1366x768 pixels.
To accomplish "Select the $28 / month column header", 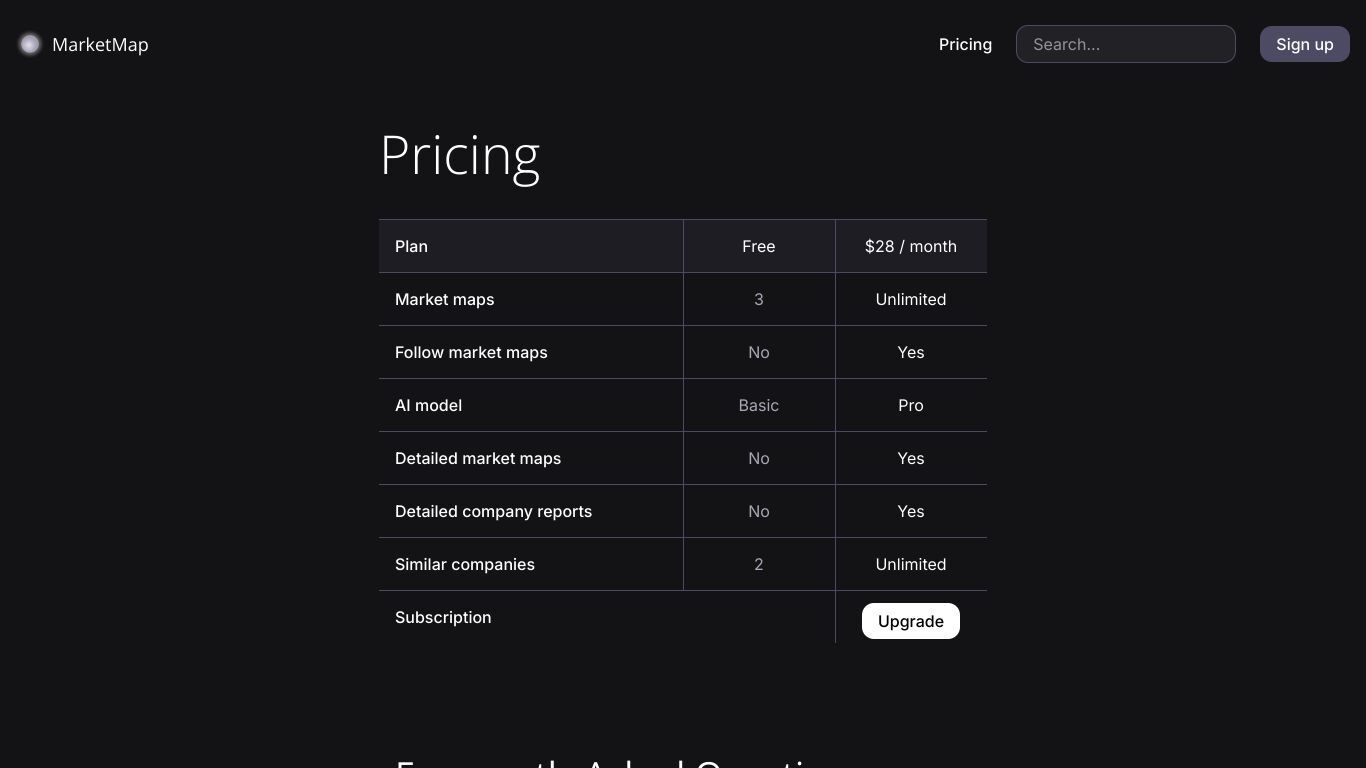I will point(911,246).
